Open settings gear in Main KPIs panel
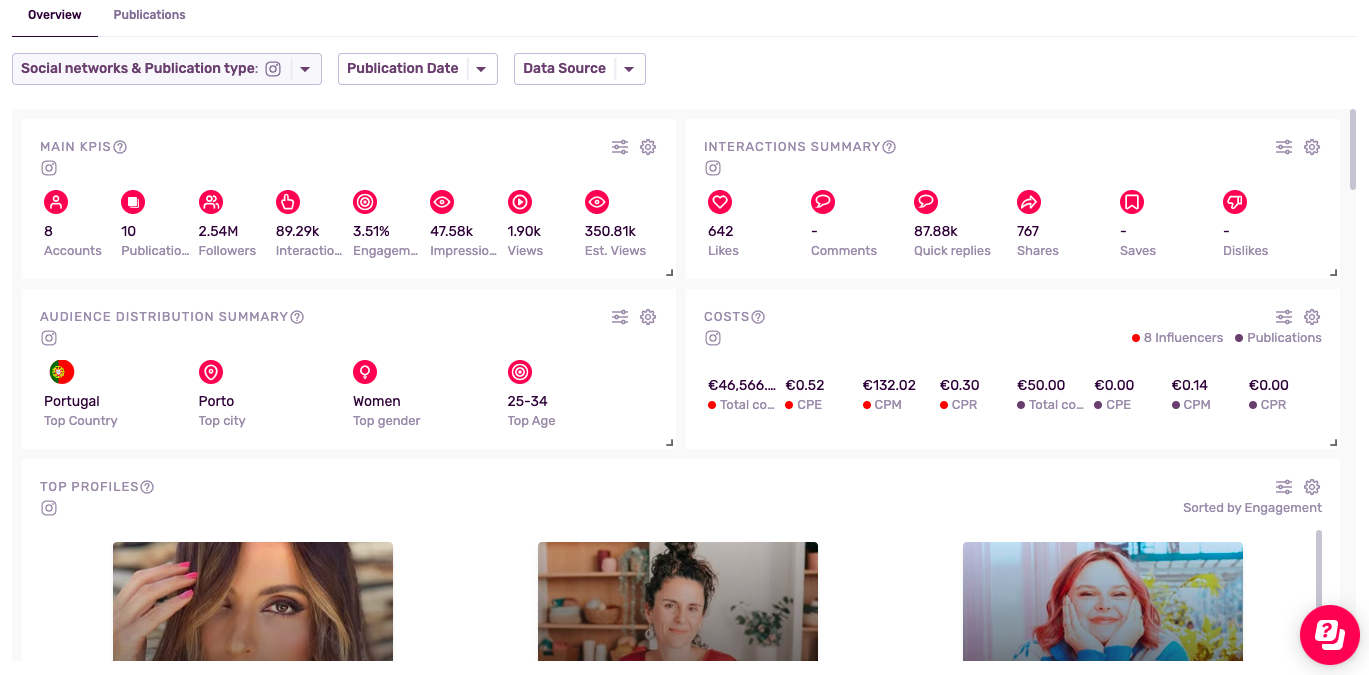The height and width of the screenshot is (675, 1369). 648,147
